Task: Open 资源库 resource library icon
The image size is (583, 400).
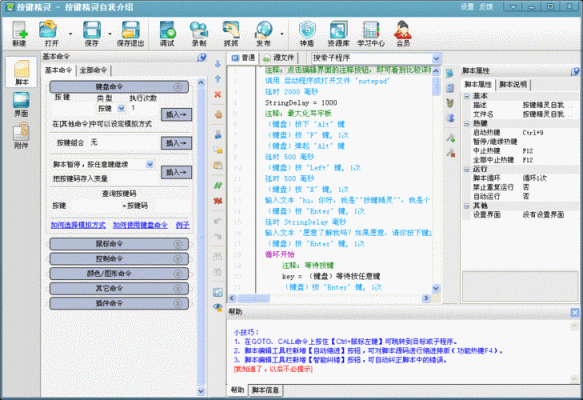Action: pyautogui.click(x=338, y=33)
